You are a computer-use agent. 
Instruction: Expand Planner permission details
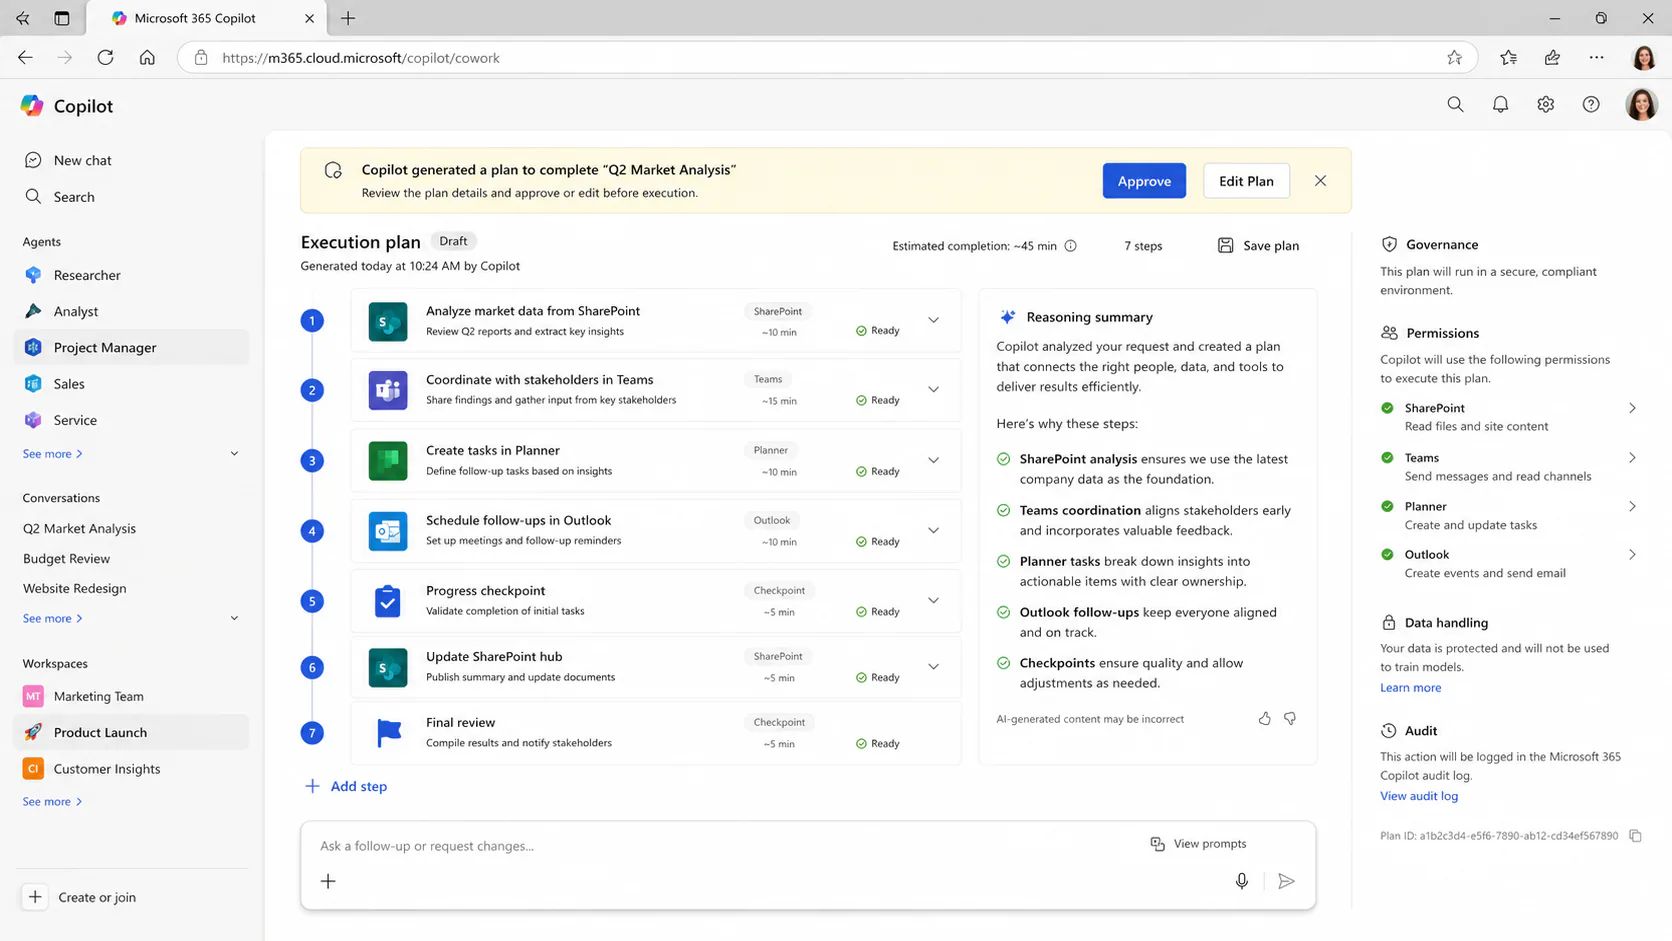pos(1632,506)
